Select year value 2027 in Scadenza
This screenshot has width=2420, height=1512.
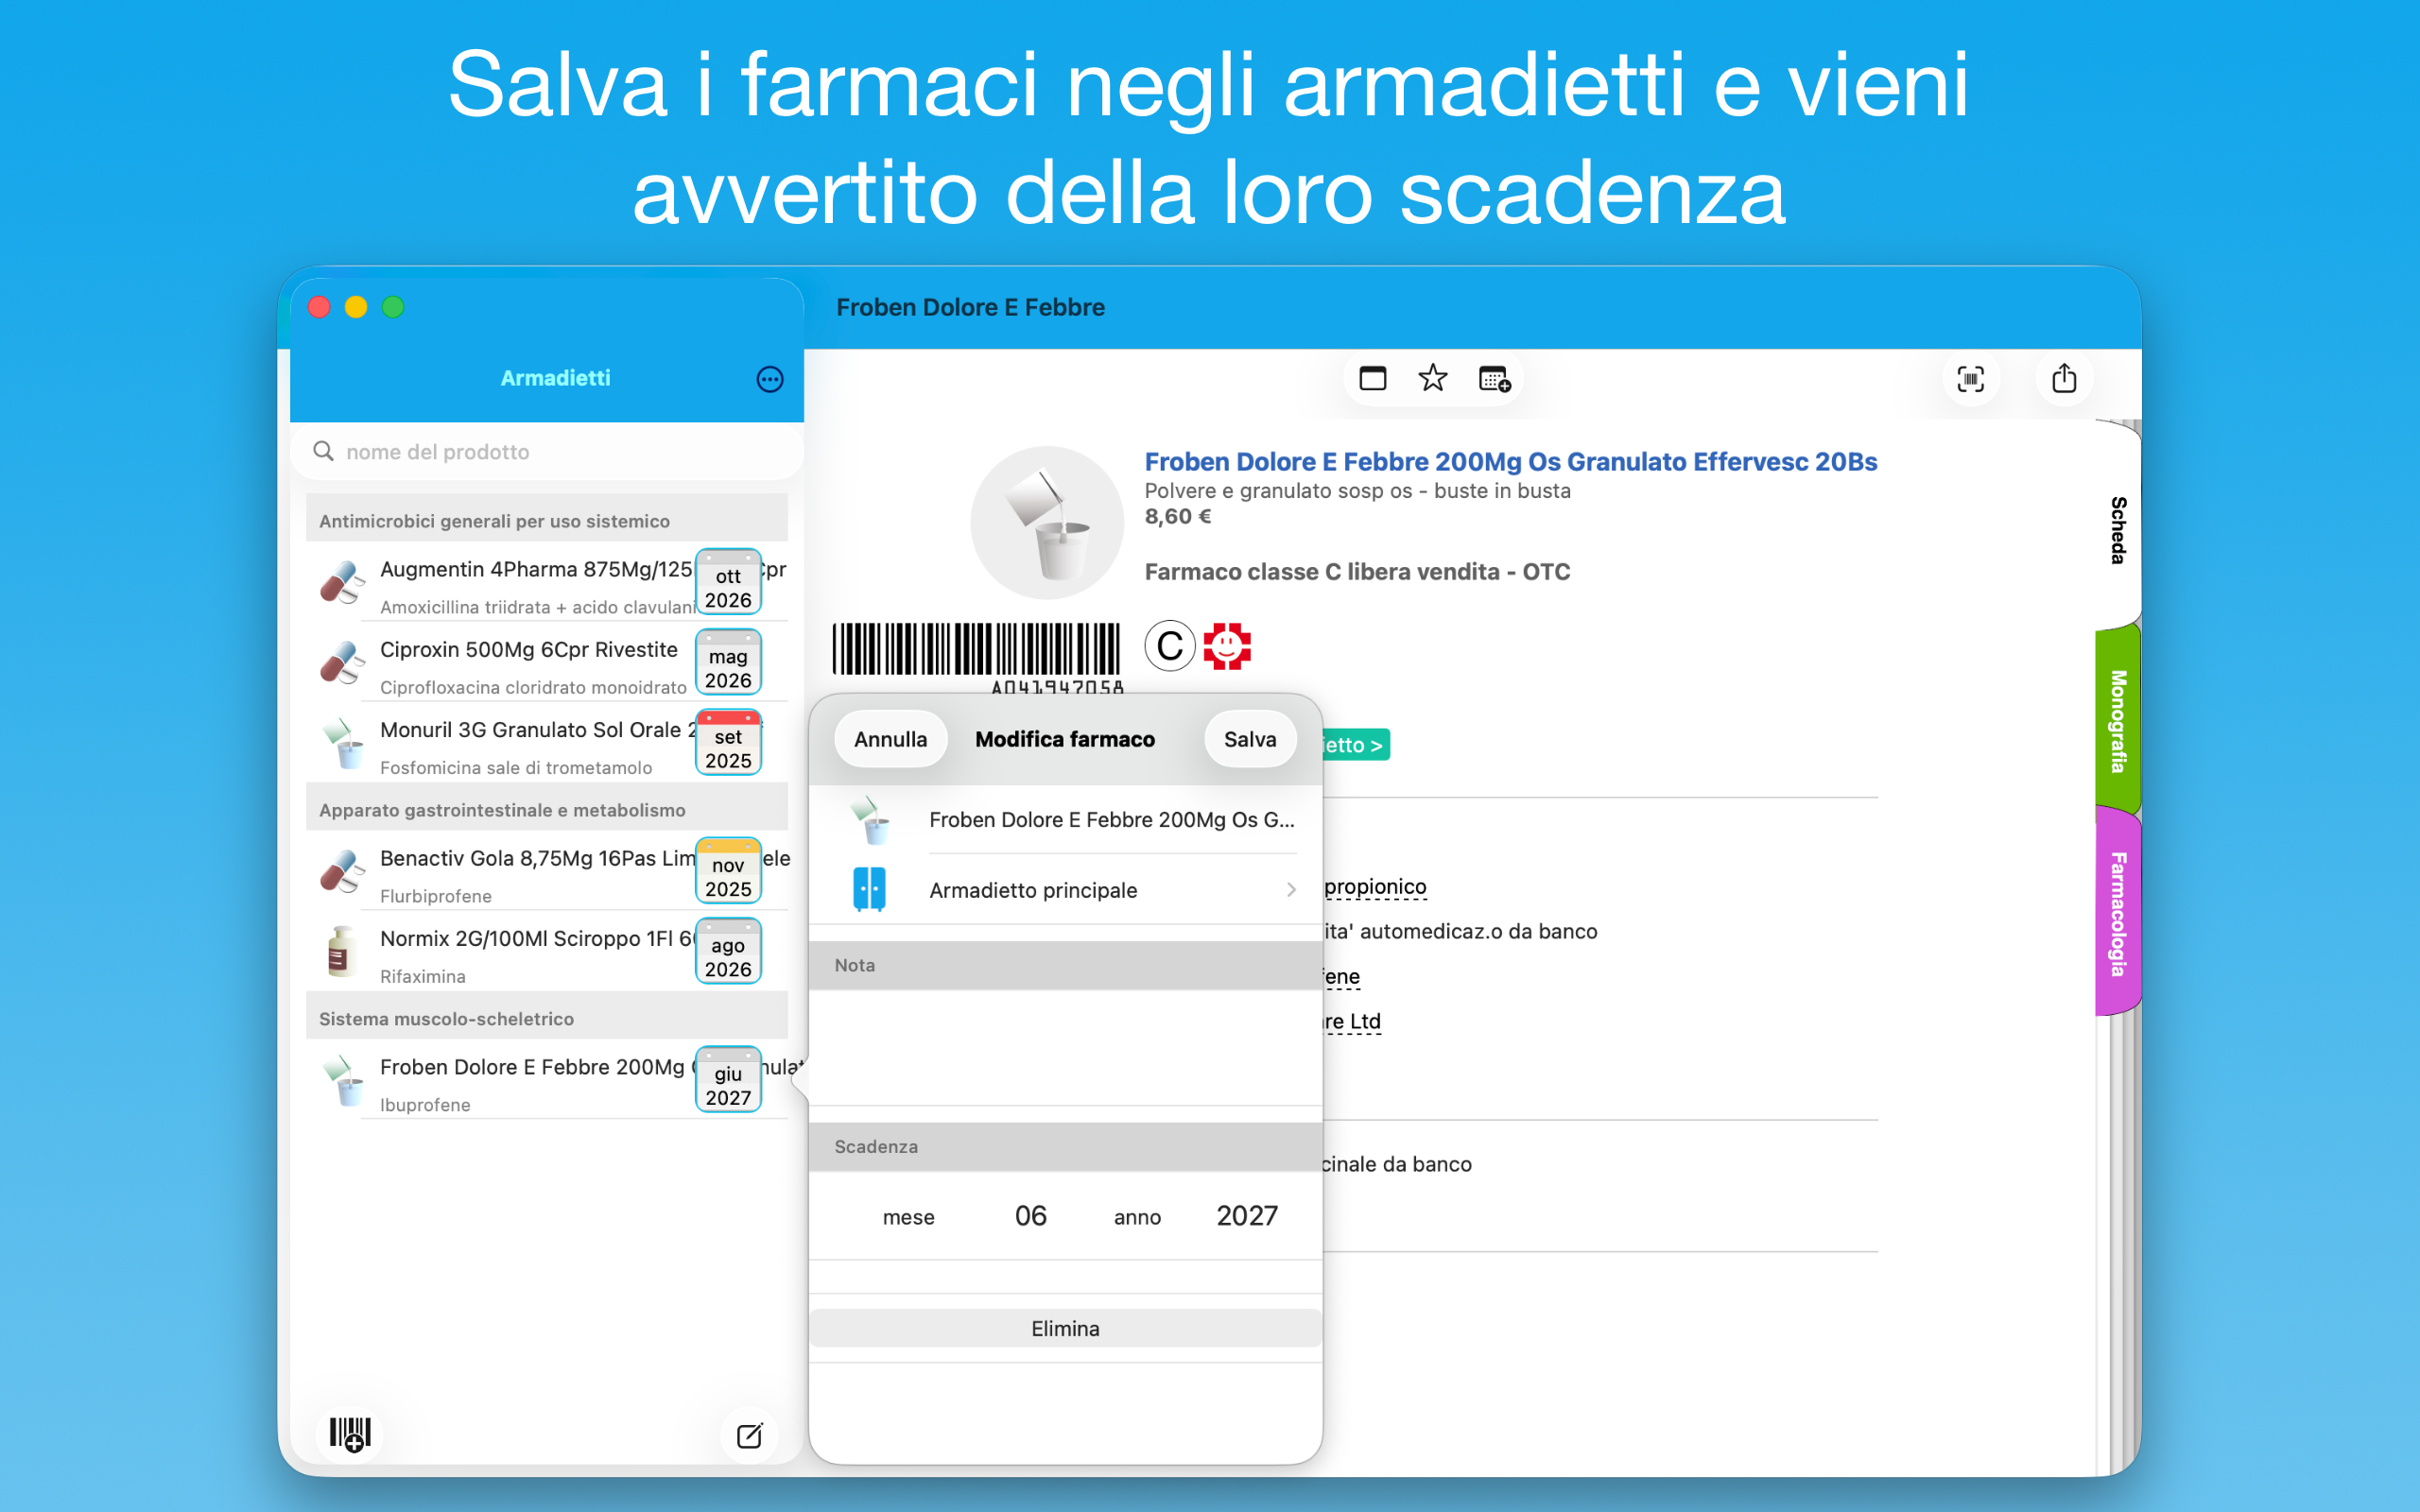pos(1246,1216)
